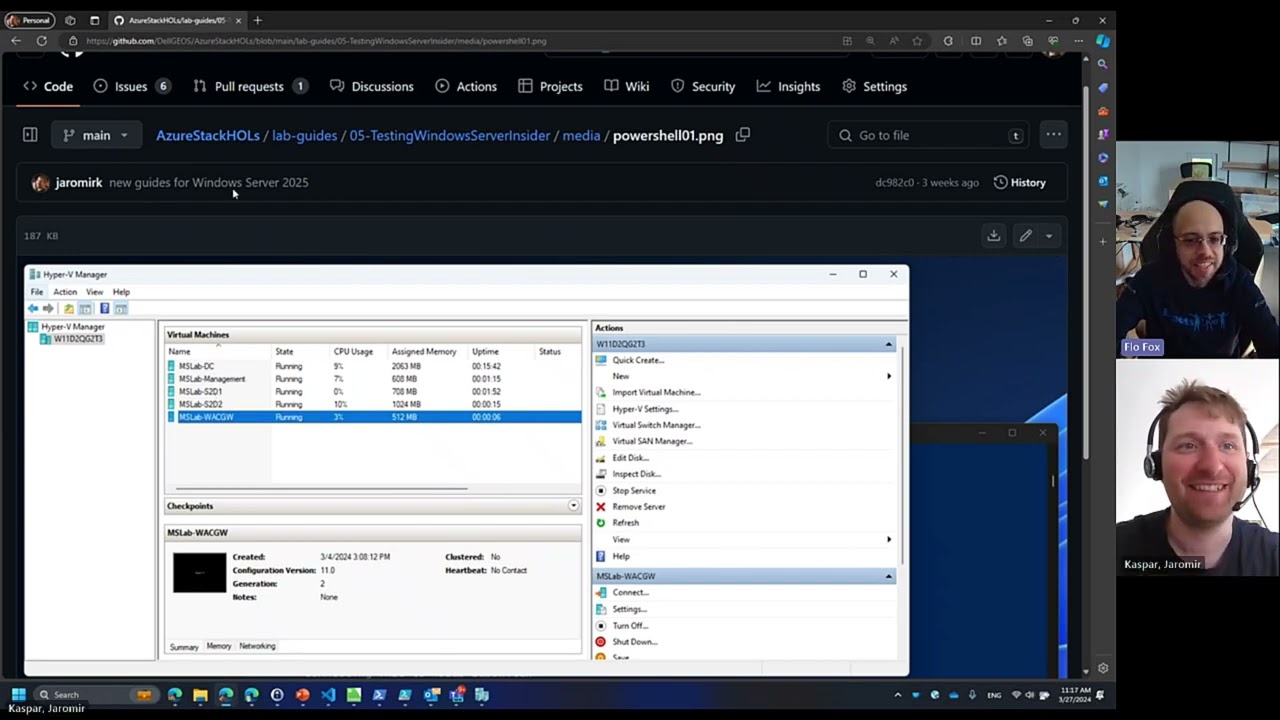Download the raw powershell01.png file

pos(994,236)
